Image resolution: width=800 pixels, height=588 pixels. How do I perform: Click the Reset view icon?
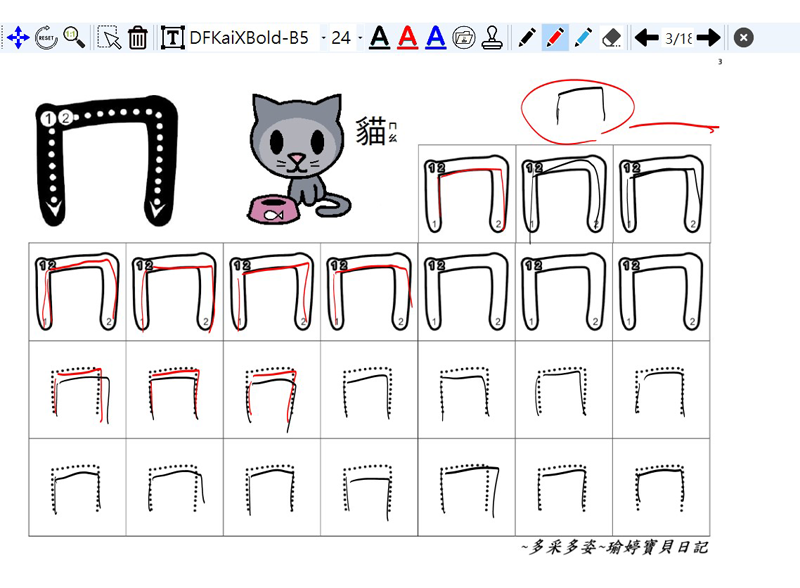pyautogui.click(x=46, y=38)
